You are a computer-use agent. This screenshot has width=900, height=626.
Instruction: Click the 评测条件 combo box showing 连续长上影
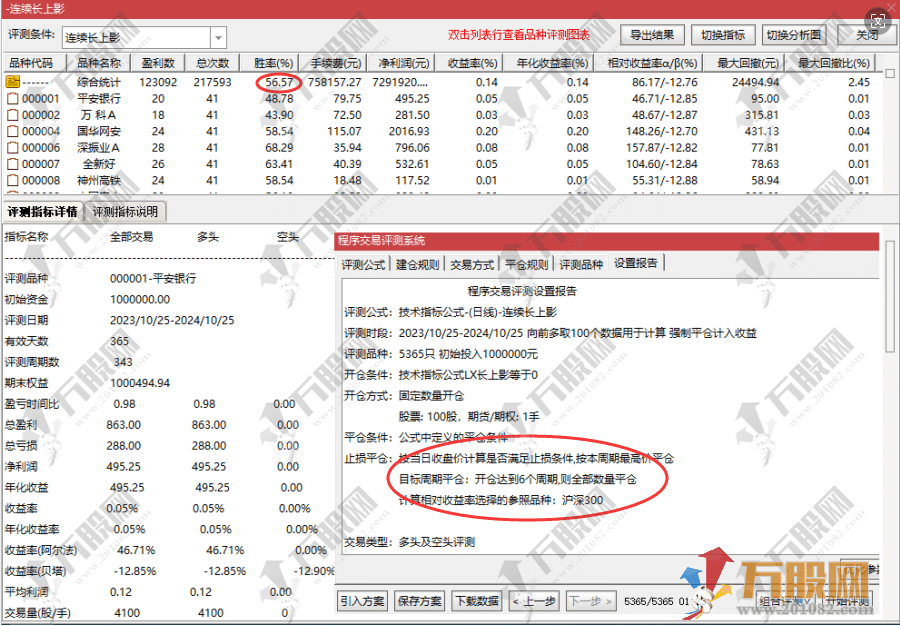[144, 38]
